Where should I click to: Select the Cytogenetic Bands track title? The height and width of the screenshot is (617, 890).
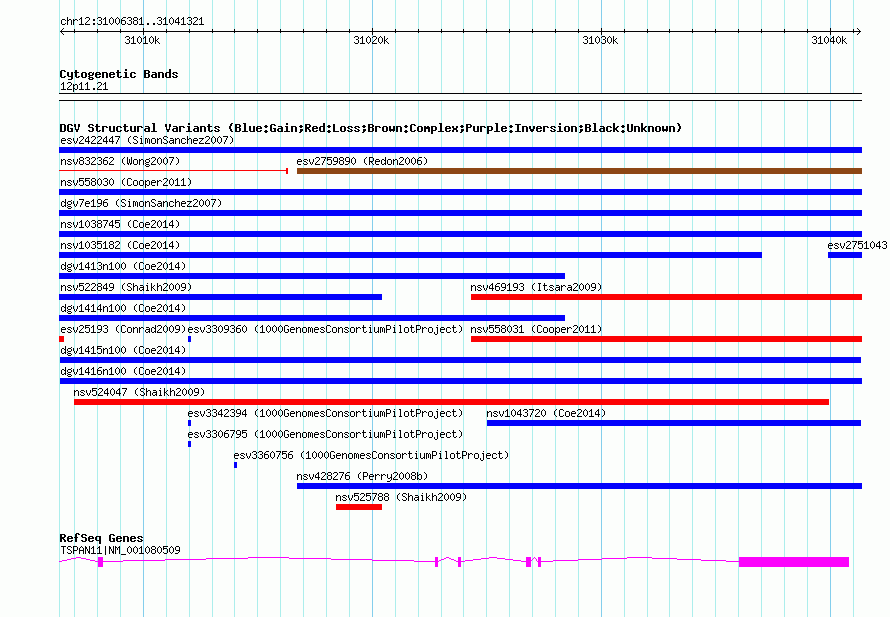pyautogui.click(x=119, y=74)
